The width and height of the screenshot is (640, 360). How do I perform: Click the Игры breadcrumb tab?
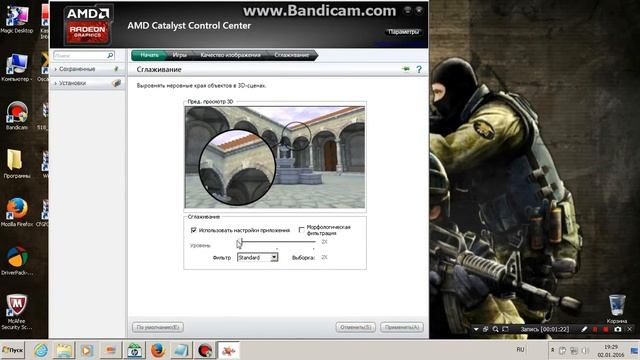coord(180,55)
